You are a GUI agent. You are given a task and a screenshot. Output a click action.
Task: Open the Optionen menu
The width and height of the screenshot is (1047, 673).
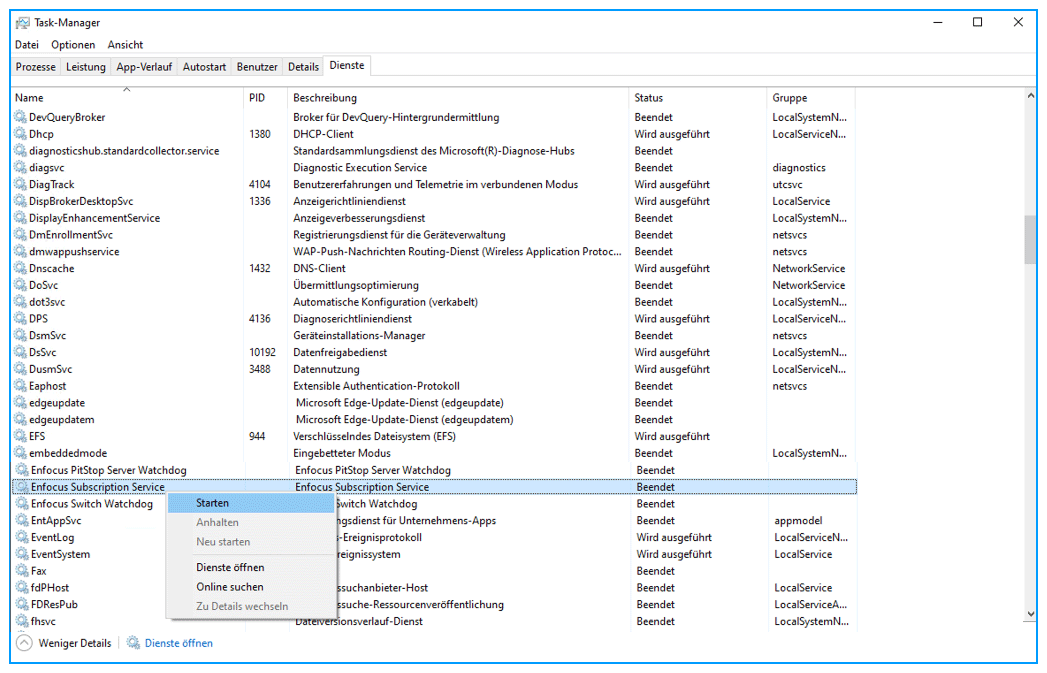tap(73, 45)
